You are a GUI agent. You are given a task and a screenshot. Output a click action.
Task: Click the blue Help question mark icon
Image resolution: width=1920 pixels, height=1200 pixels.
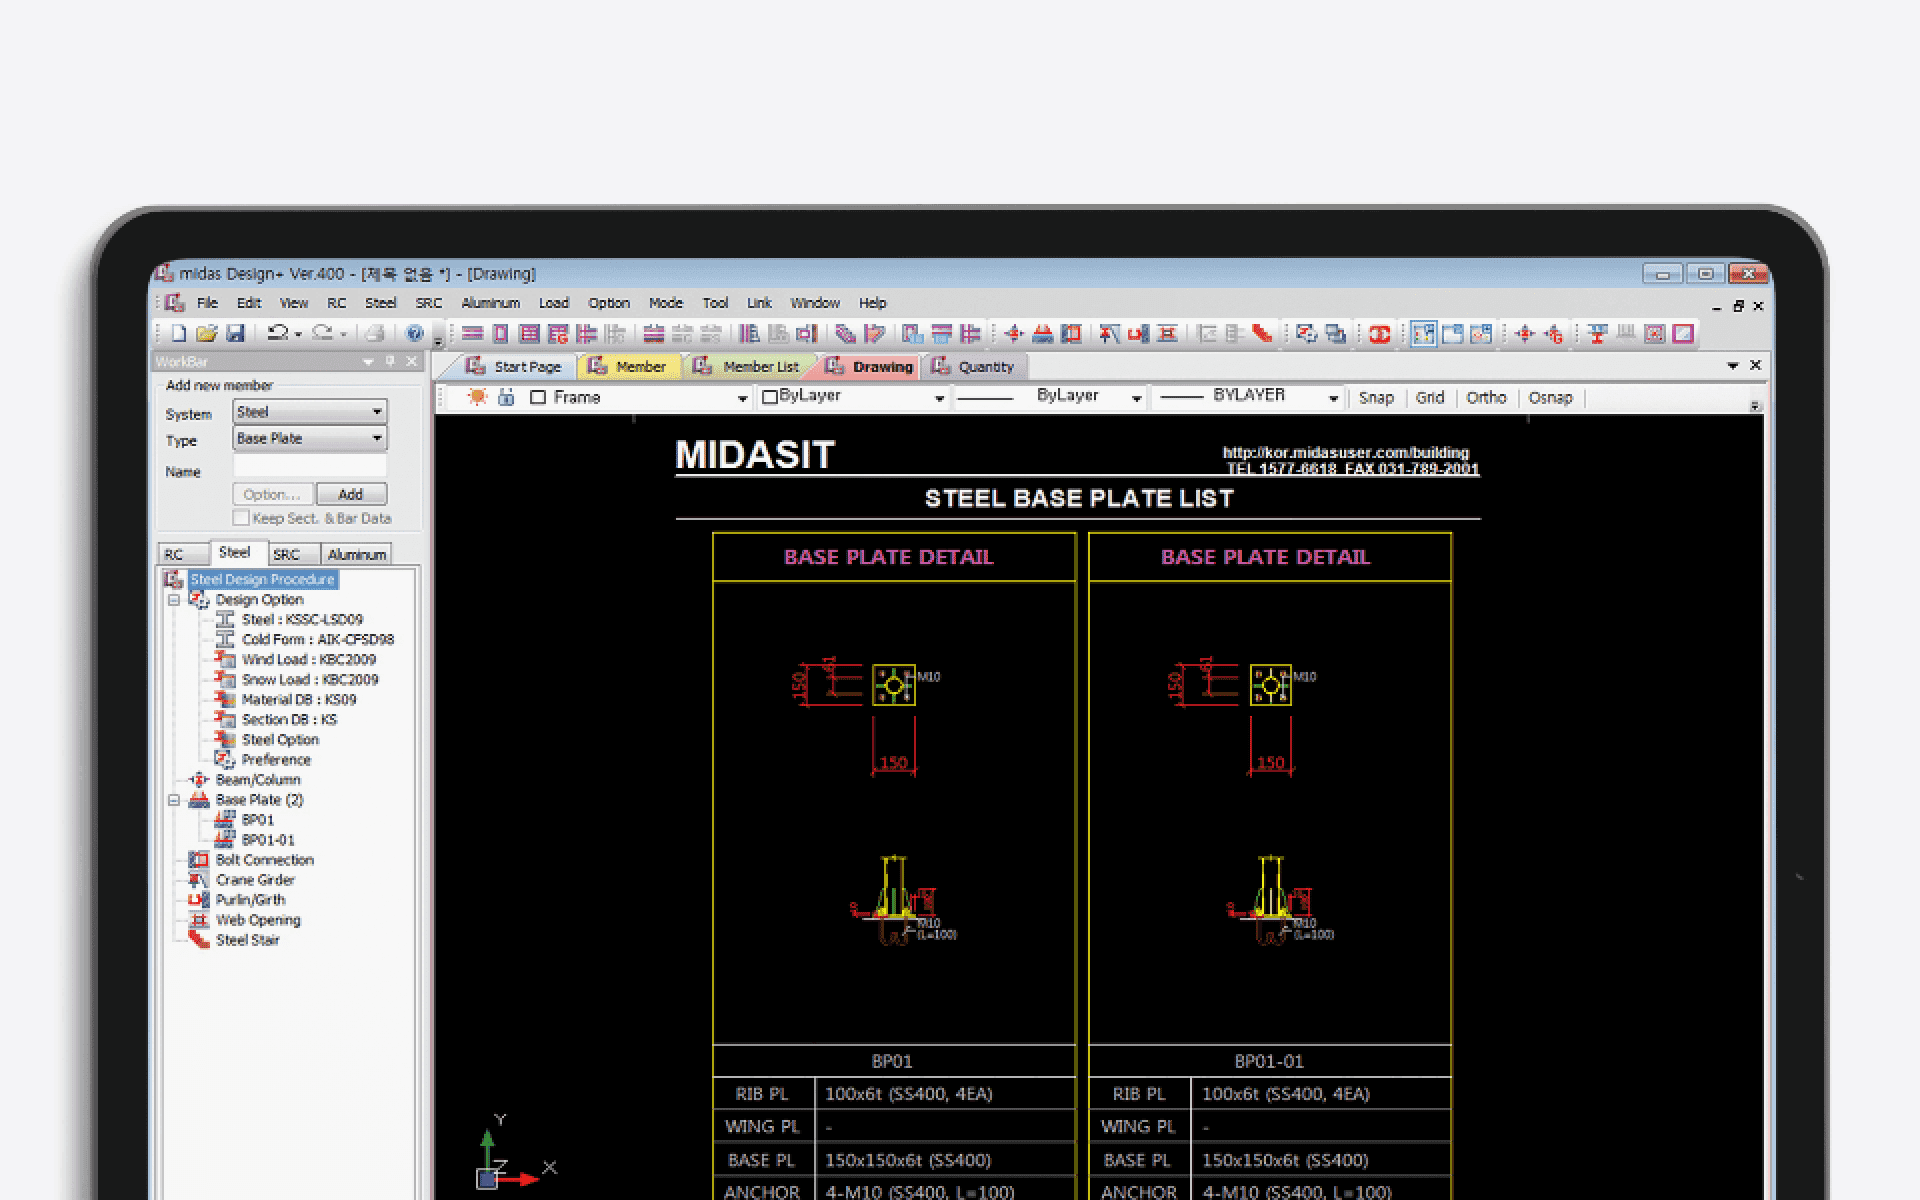click(415, 333)
